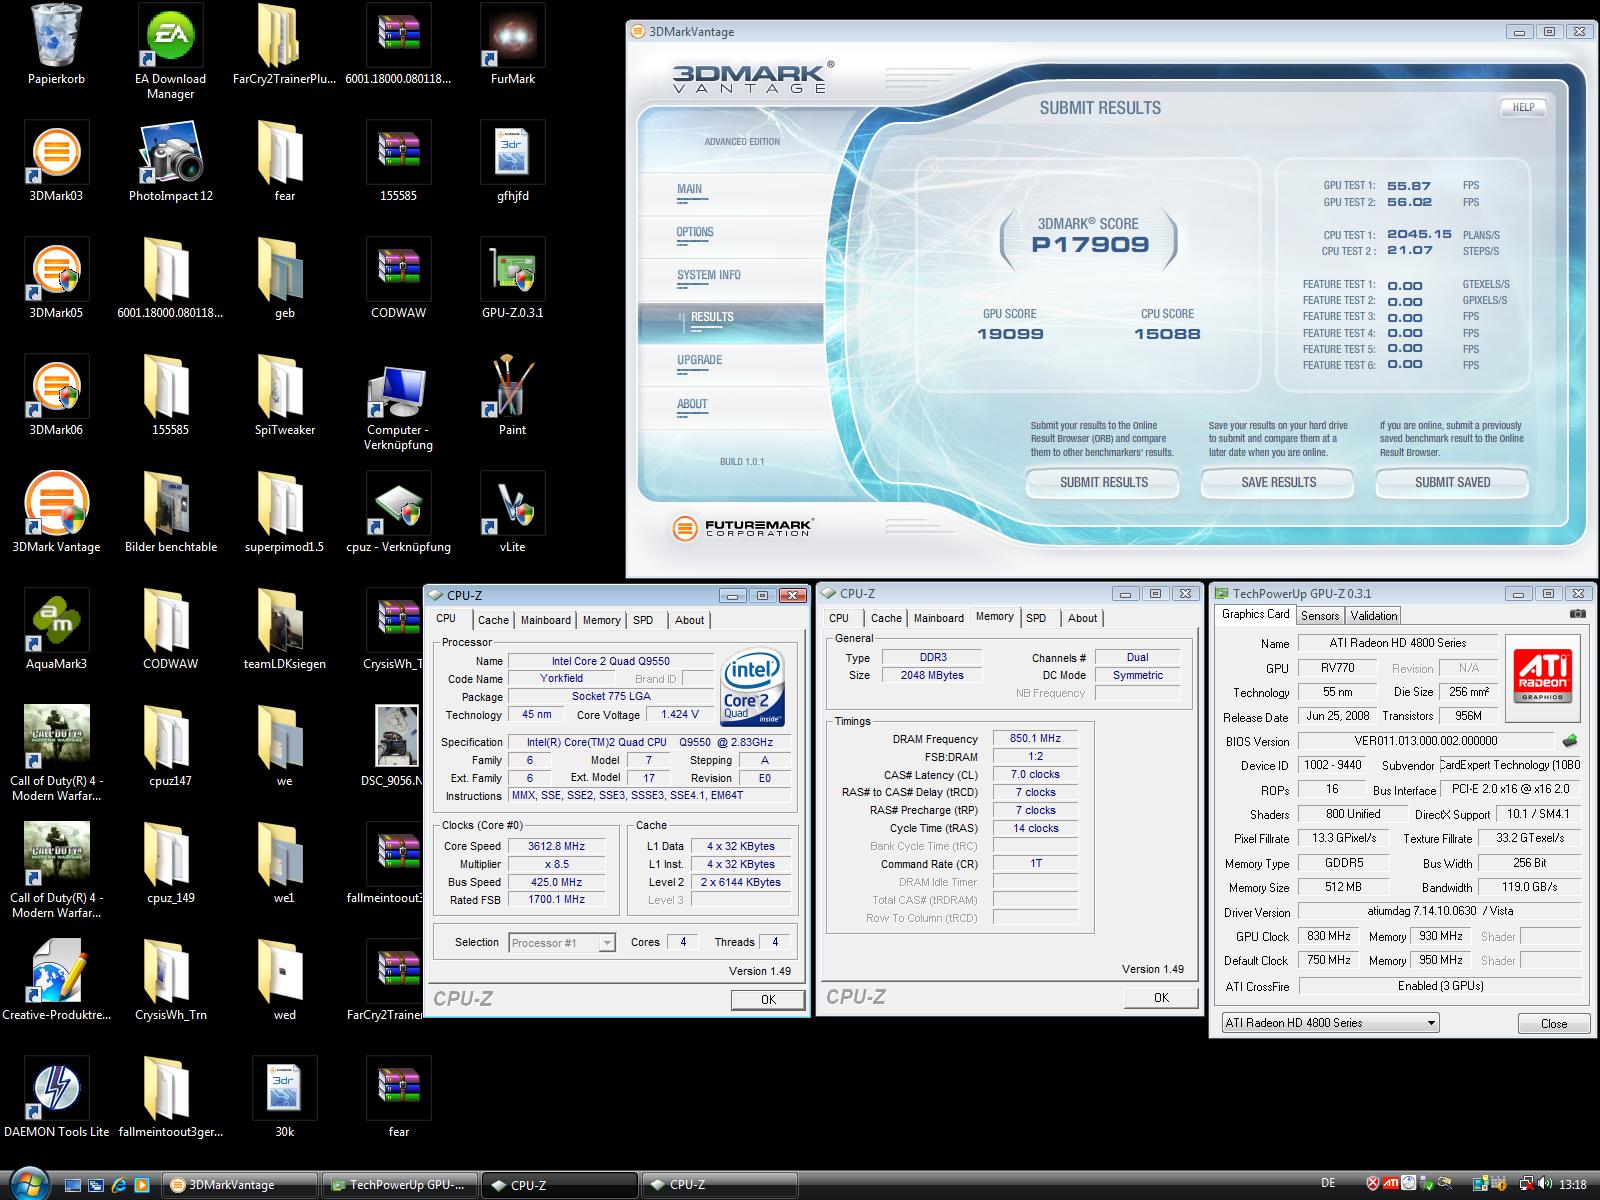Click the GPU-Z screenshot camera icon

[x=1577, y=614]
